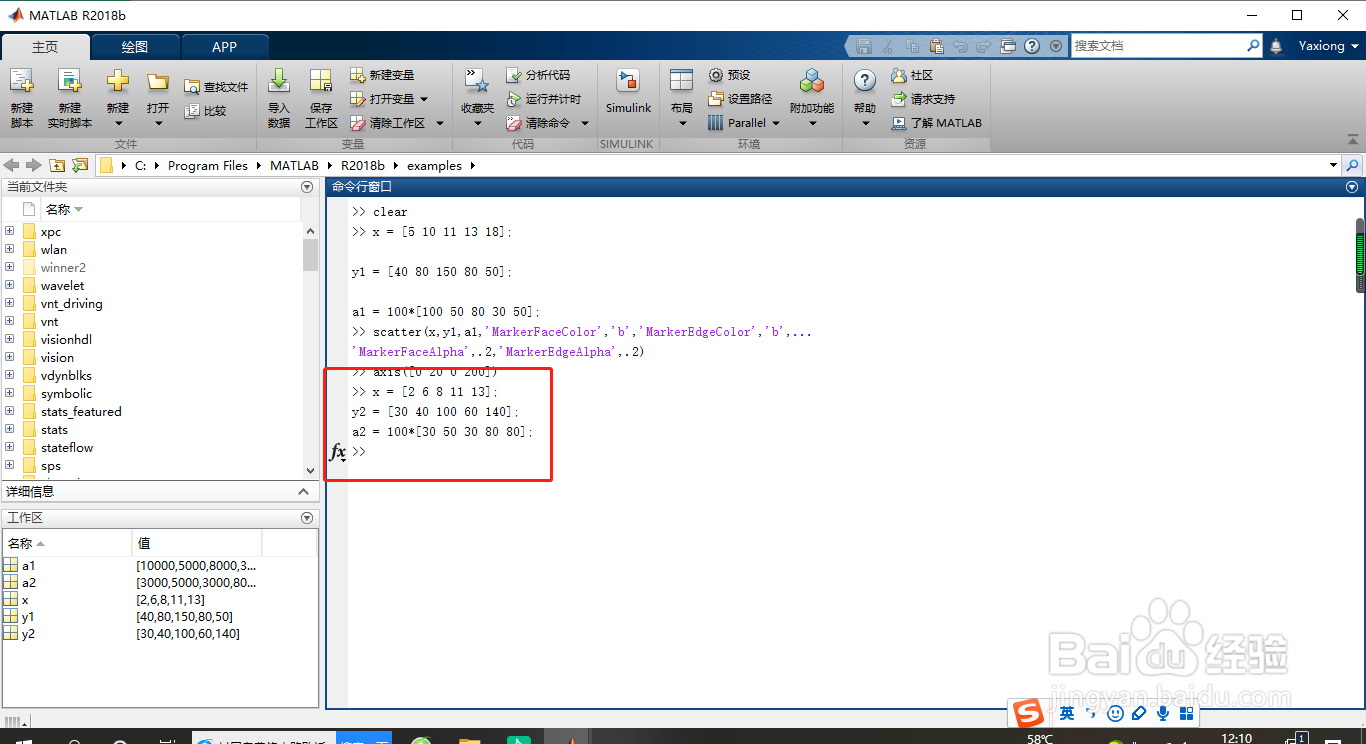
Task: Click the back navigation arrow
Action: pyautogui.click(x=12, y=165)
